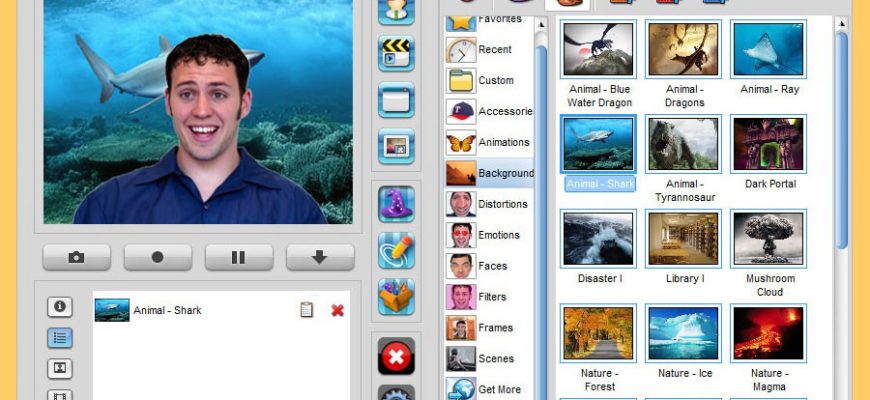
Task: Apply the Nature - Magma background
Action: pos(768,333)
